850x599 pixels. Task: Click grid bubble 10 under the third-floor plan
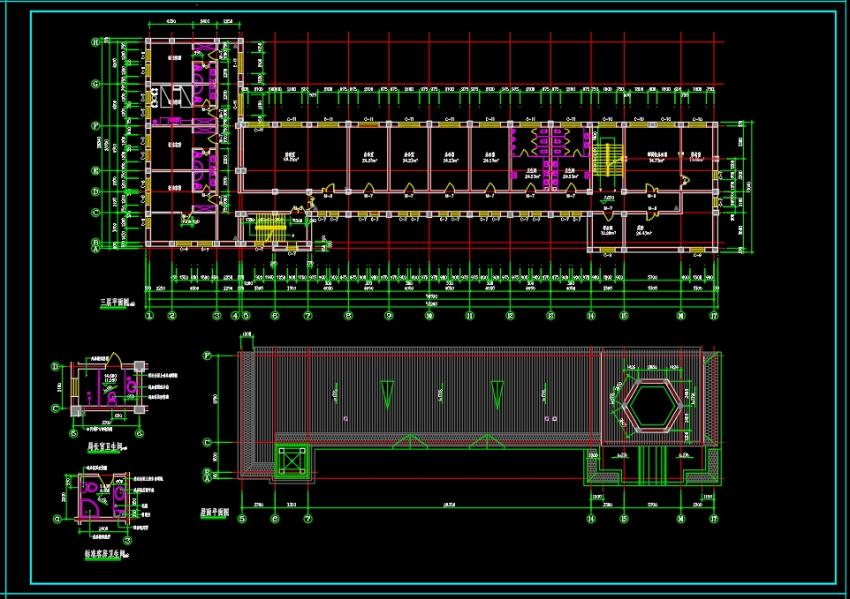point(429,315)
